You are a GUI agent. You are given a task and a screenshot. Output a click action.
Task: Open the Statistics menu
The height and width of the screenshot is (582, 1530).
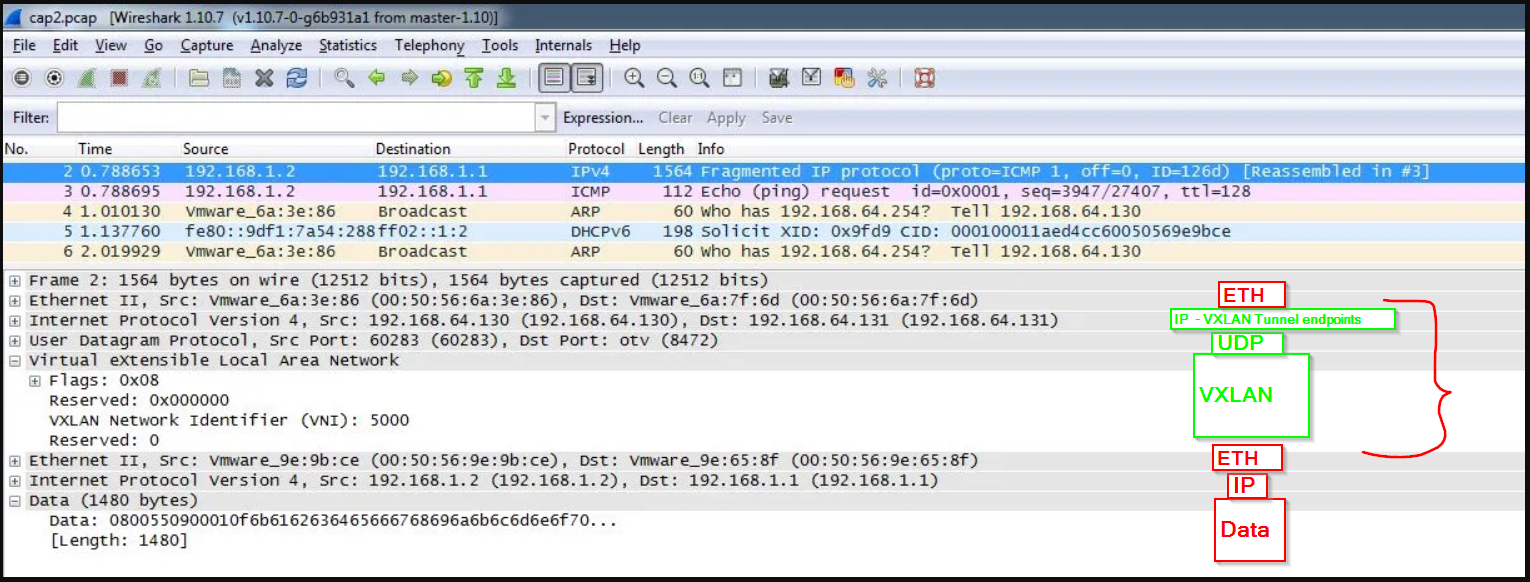click(347, 45)
